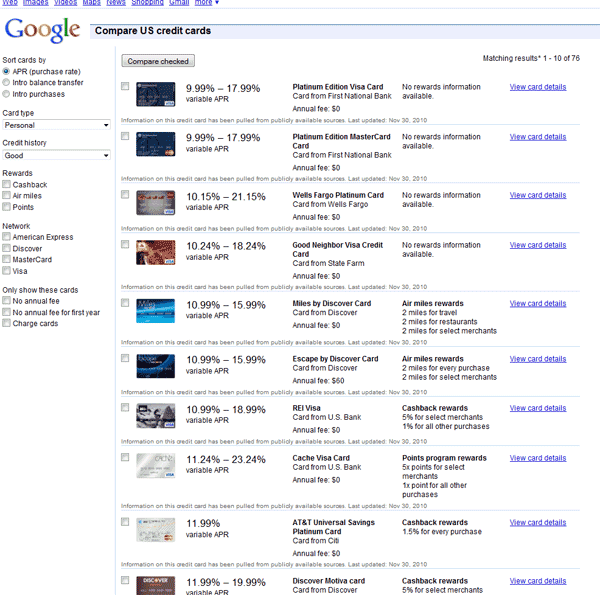Screen dimensions: 600x595
Task: Tick No annual fee for first year
Action: pyautogui.click(x=6, y=312)
